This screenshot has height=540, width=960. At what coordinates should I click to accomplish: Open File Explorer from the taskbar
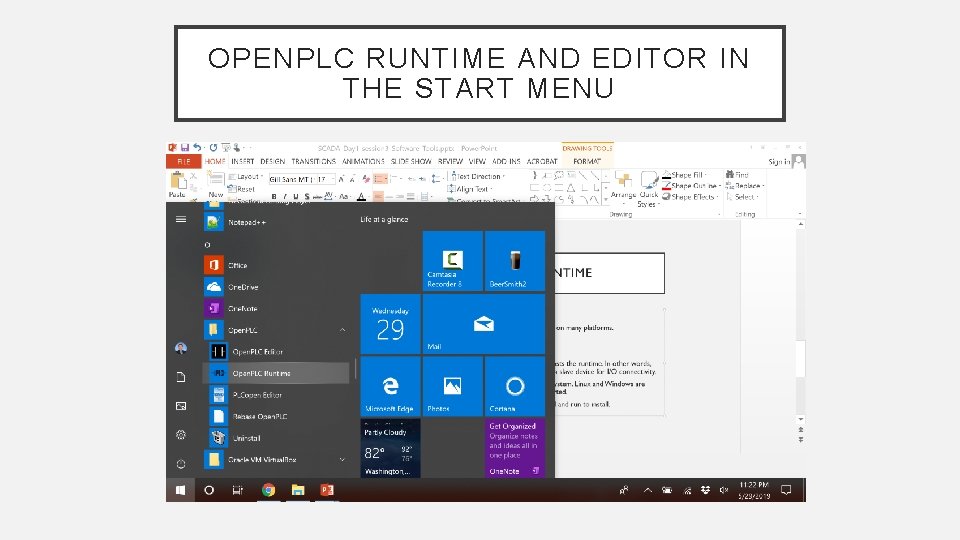coord(298,490)
